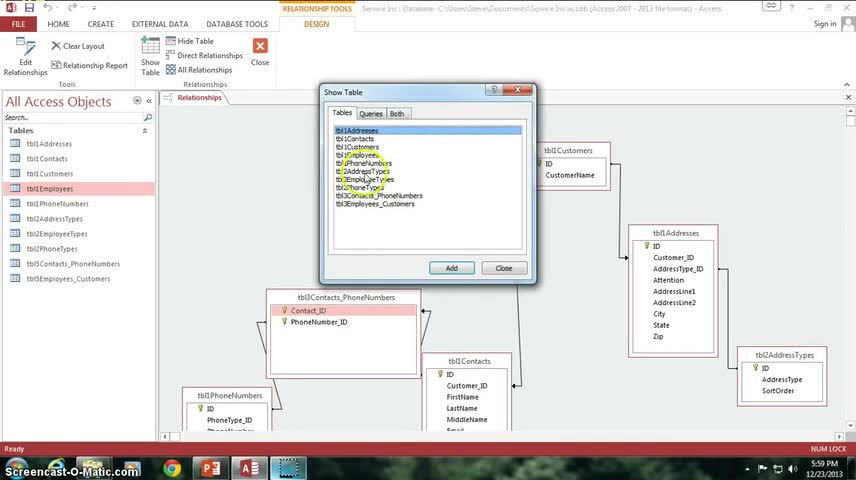
Task: Click the navigation Search box
Action: click(x=73, y=117)
